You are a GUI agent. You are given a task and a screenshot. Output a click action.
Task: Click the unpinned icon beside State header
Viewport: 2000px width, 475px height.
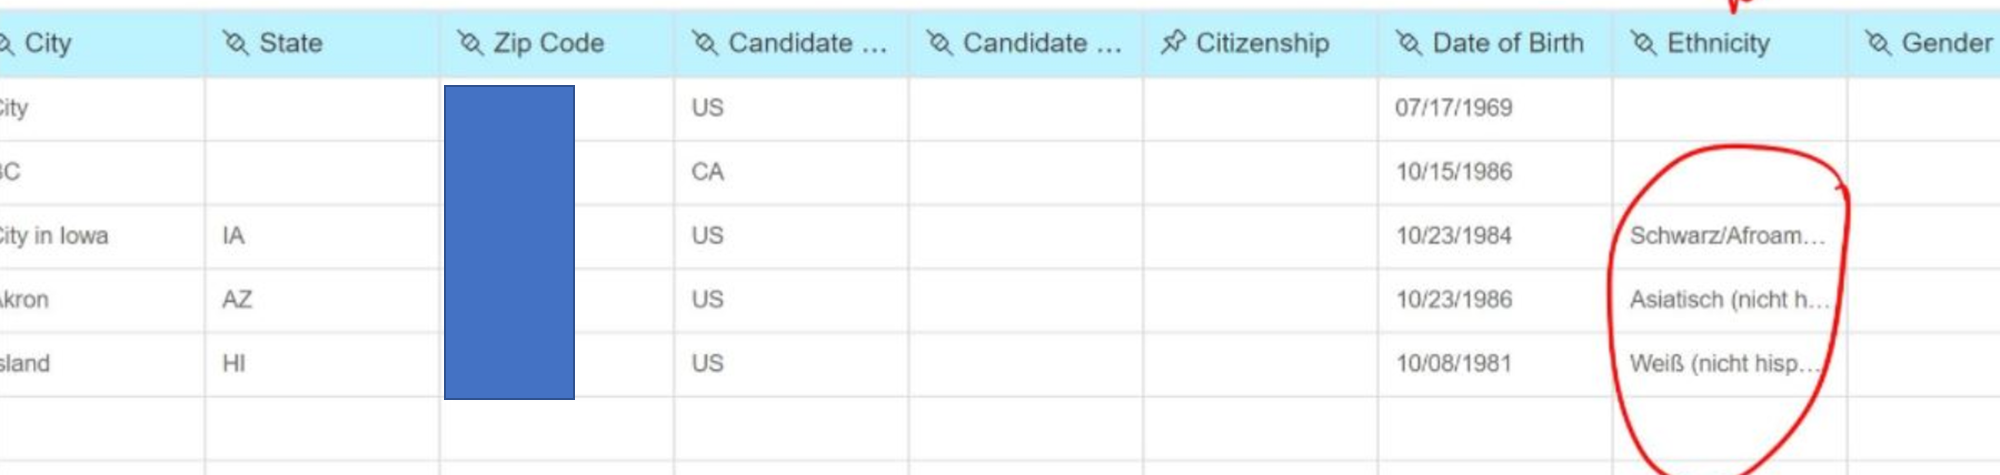[x=235, y=43]
